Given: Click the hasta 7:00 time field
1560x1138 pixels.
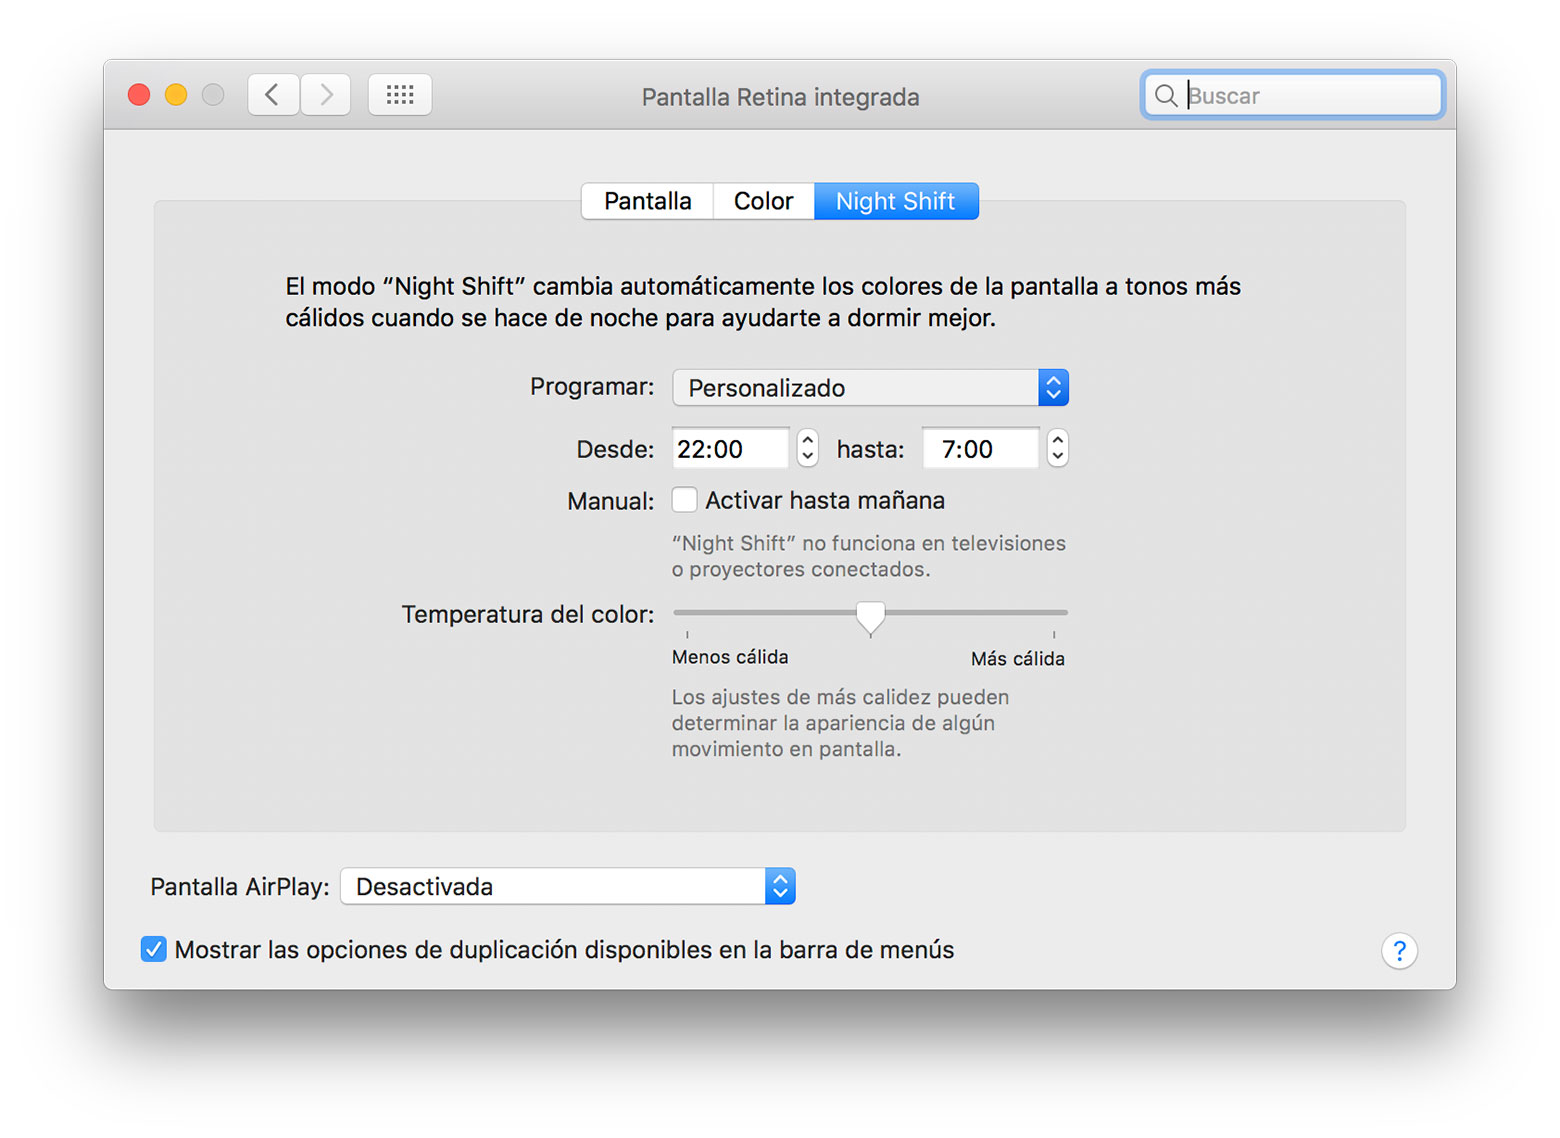Looking at the screenshot, I should [980, 449].
